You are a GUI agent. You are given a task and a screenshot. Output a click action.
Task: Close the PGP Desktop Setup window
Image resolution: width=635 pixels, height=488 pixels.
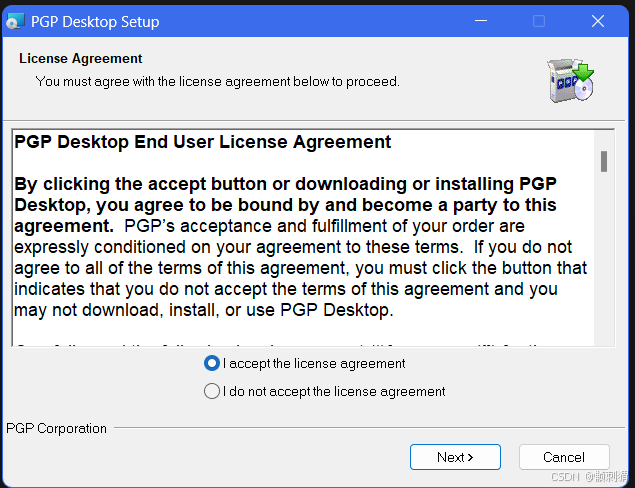coord(598,21)
